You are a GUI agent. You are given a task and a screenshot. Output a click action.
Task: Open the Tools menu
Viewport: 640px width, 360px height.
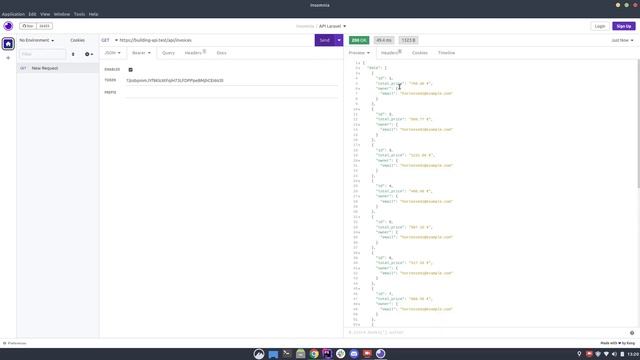tap(79, 14)
